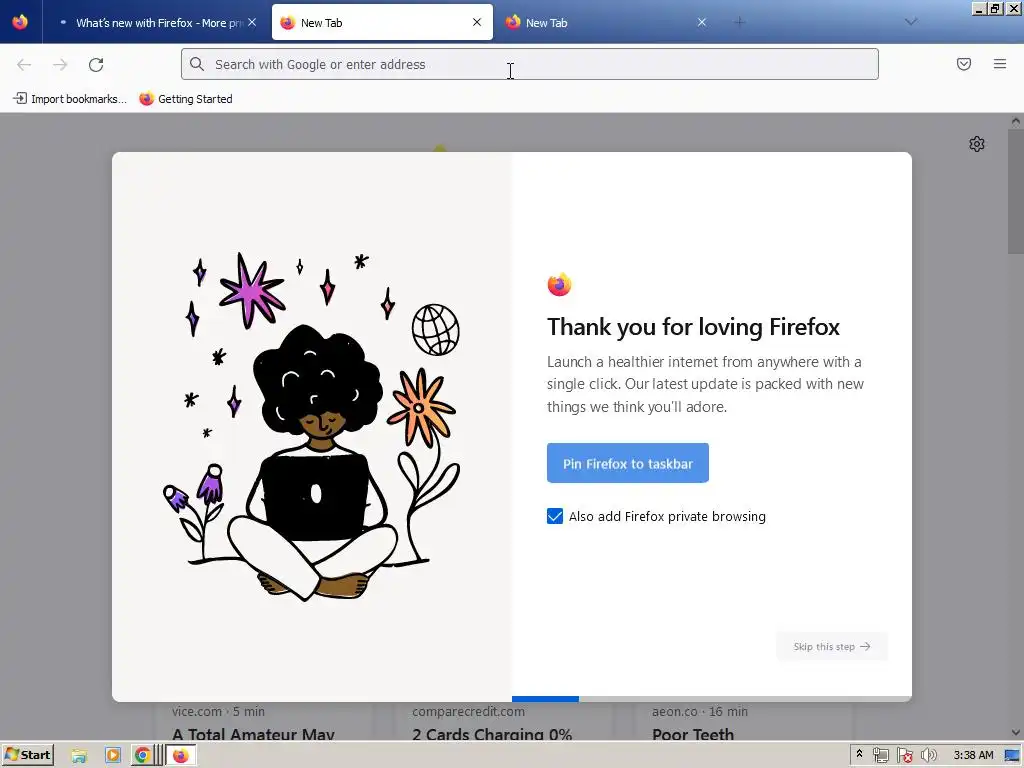Close the third New Tab
The height and width of the screenshot is (768, 1024).
701,22
